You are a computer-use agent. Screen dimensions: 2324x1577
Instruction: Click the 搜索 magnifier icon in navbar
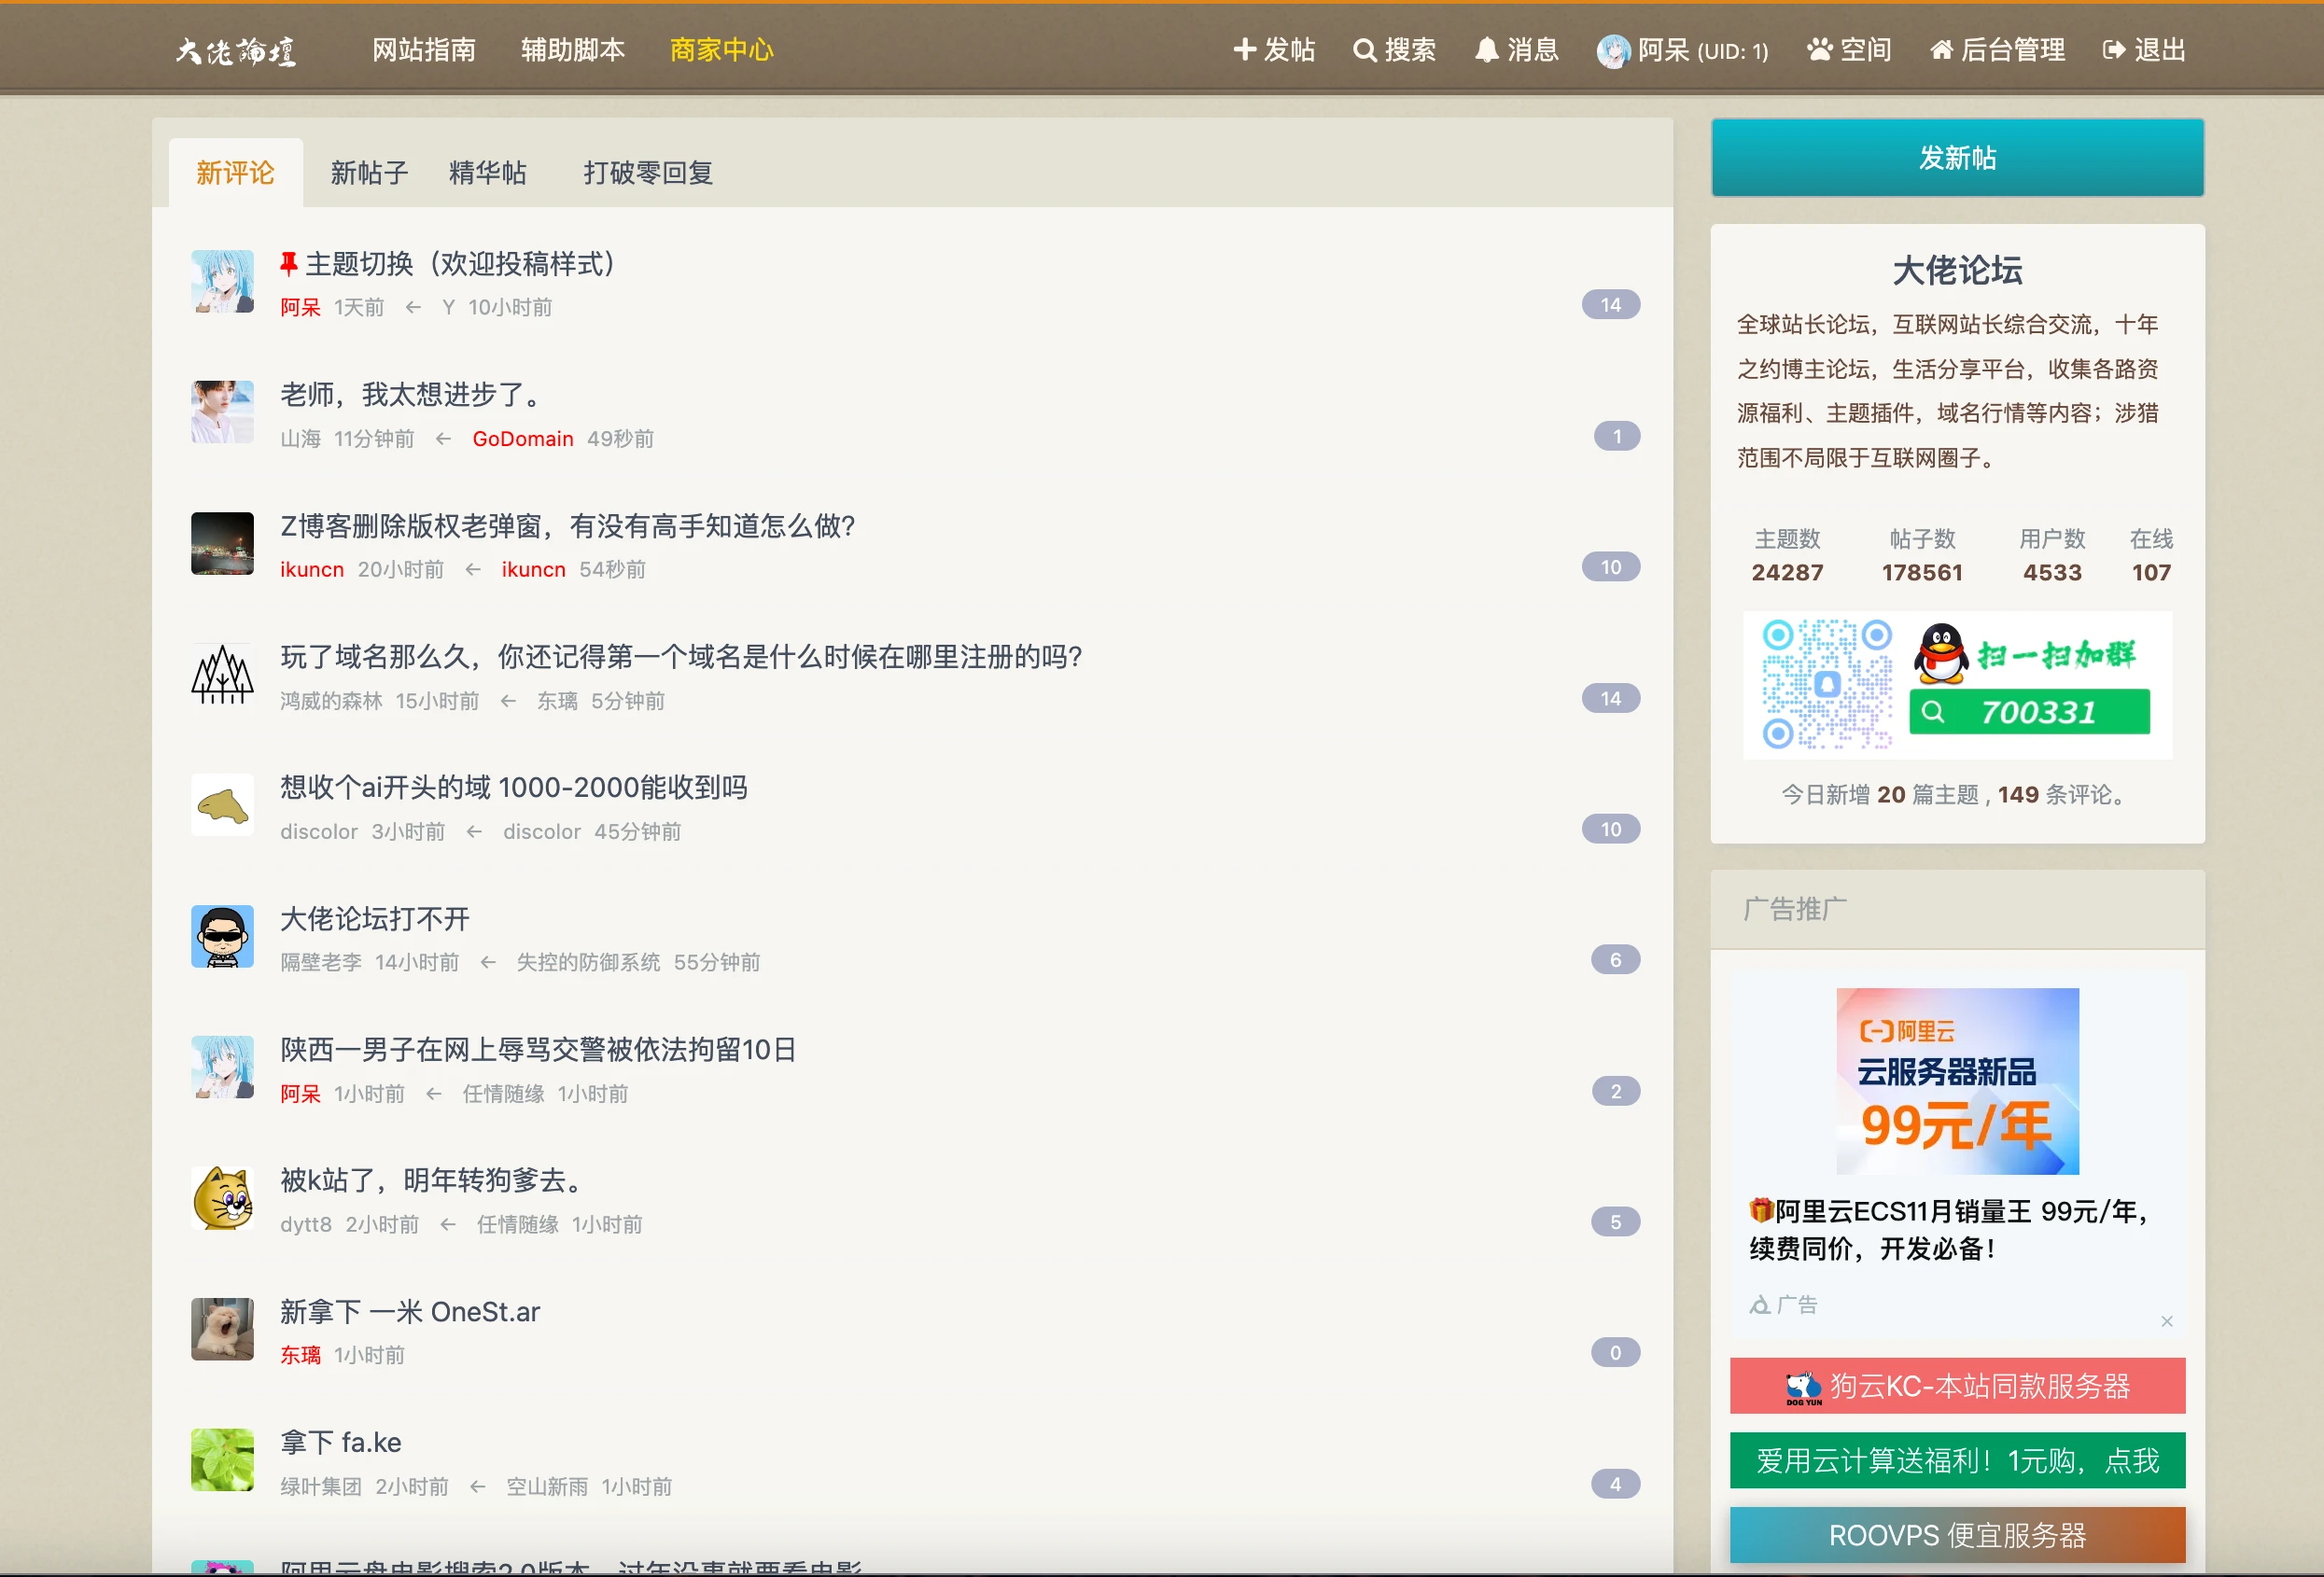pyautogui.click(x=1364, y=50)
